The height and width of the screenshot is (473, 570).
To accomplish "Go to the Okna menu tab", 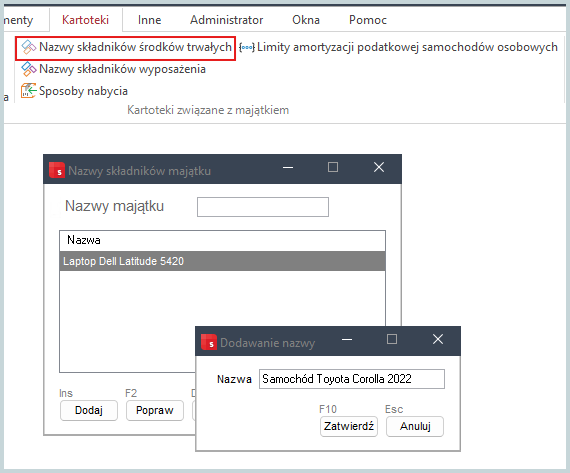I will click(x=306, y=20).
